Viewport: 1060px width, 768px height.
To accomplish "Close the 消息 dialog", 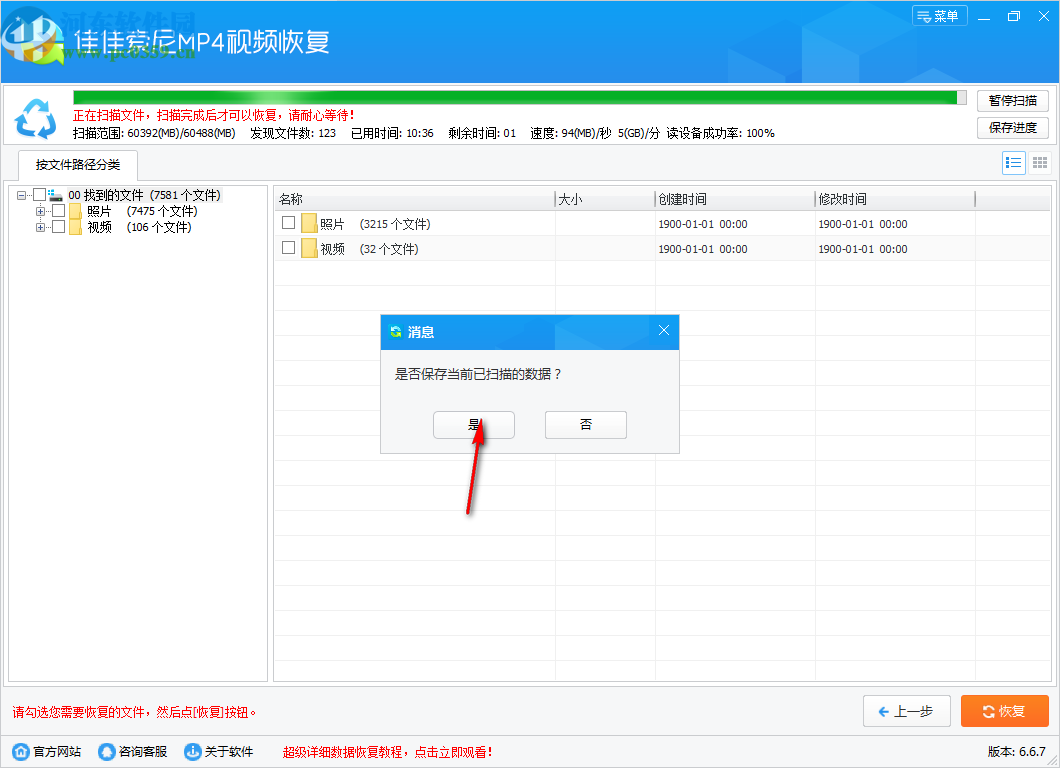I will 664,331.
